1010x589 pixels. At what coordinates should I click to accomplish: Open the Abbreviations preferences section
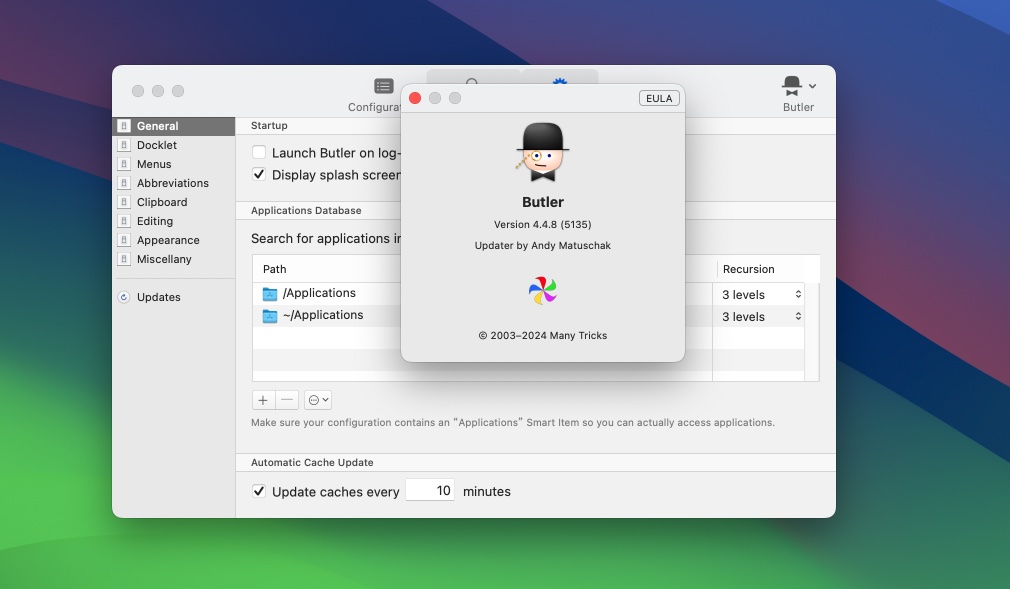[171, 183]
